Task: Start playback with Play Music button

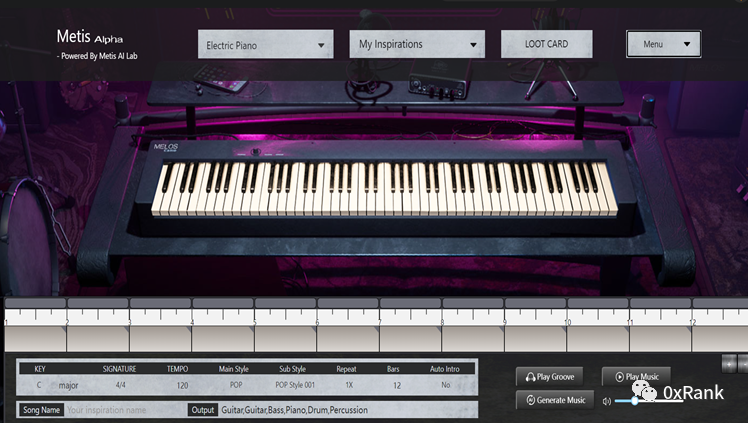Action: 636,377
